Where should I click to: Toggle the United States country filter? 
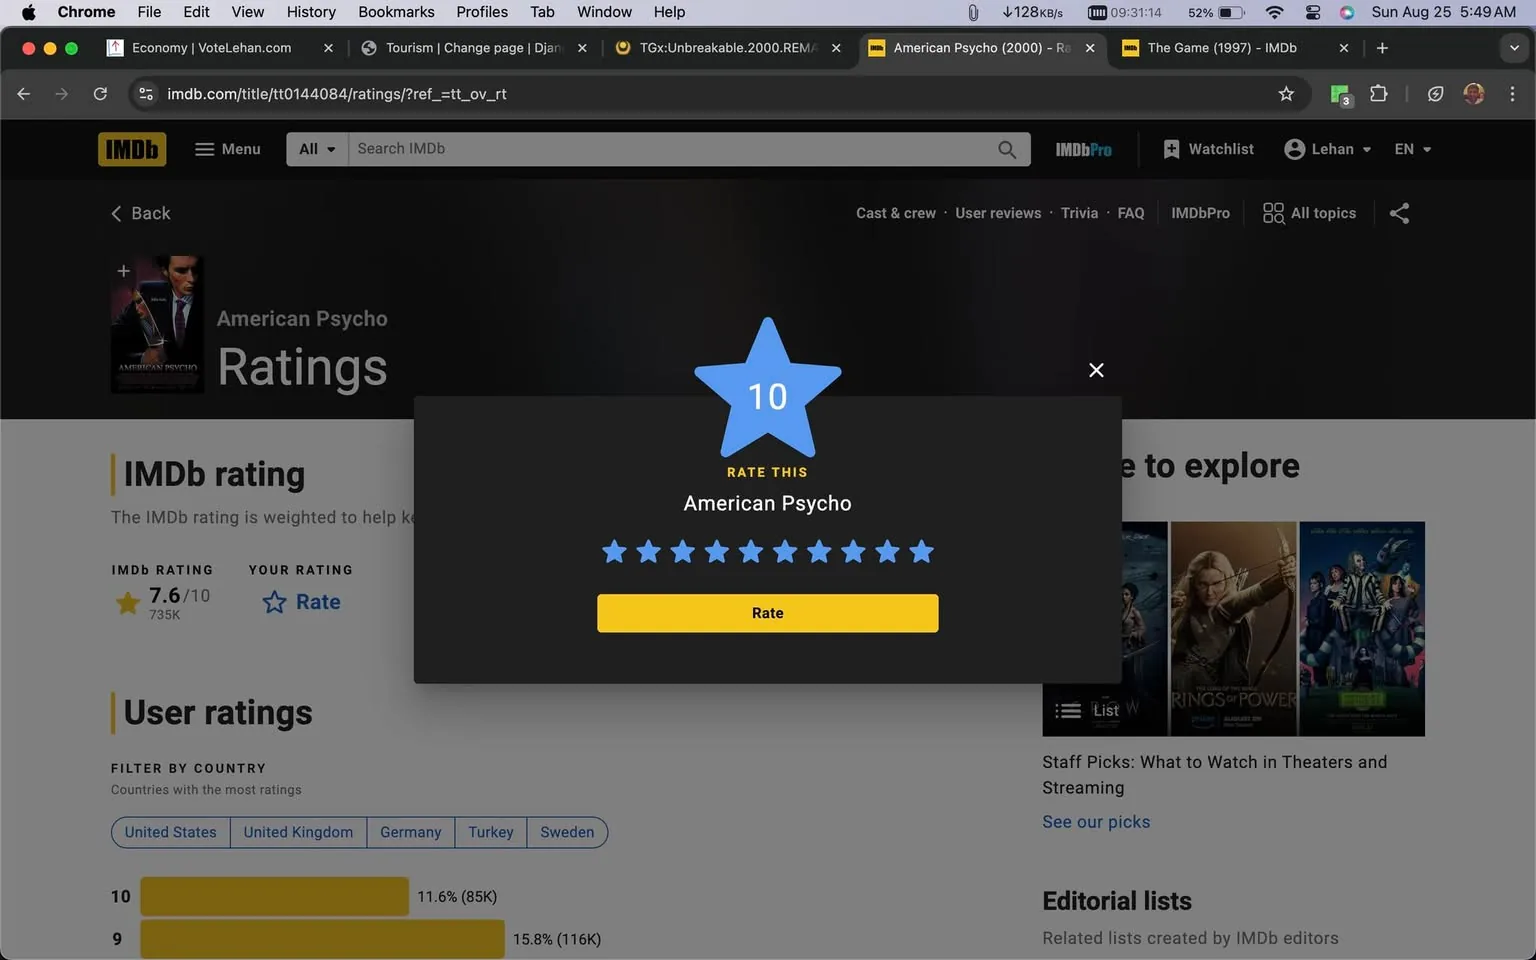point(170,832)
